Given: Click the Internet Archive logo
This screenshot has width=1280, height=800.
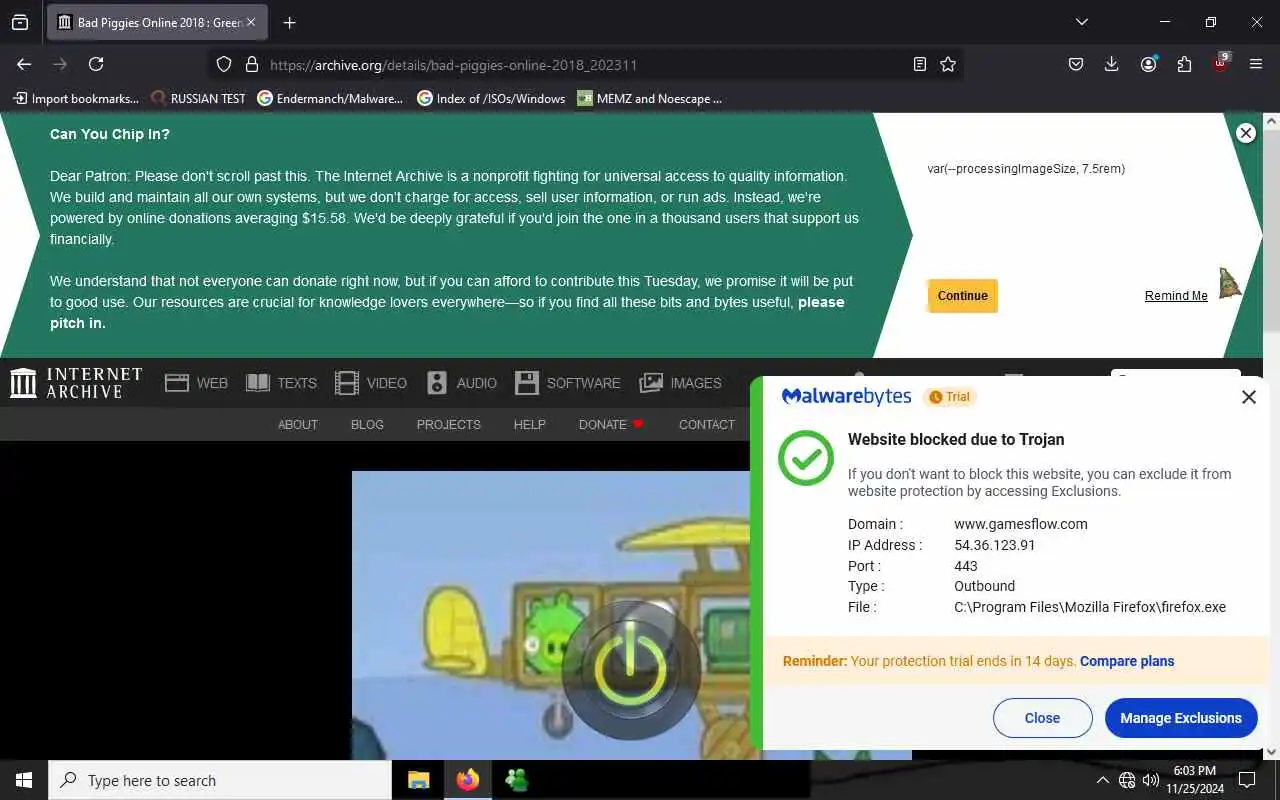Looking at the screenshot, I should tap(76, 383).
